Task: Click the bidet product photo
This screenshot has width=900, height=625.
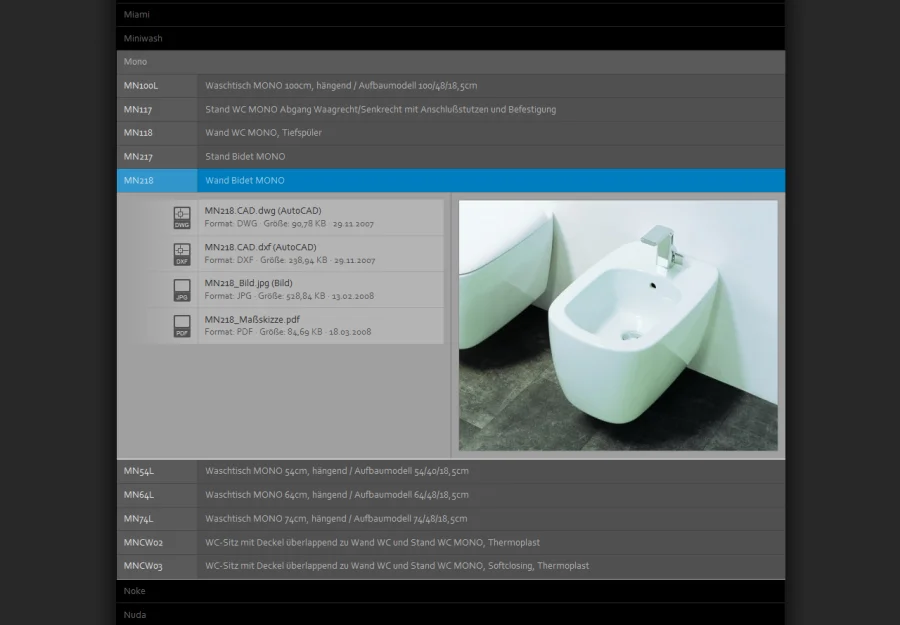Action: point(617,325)
